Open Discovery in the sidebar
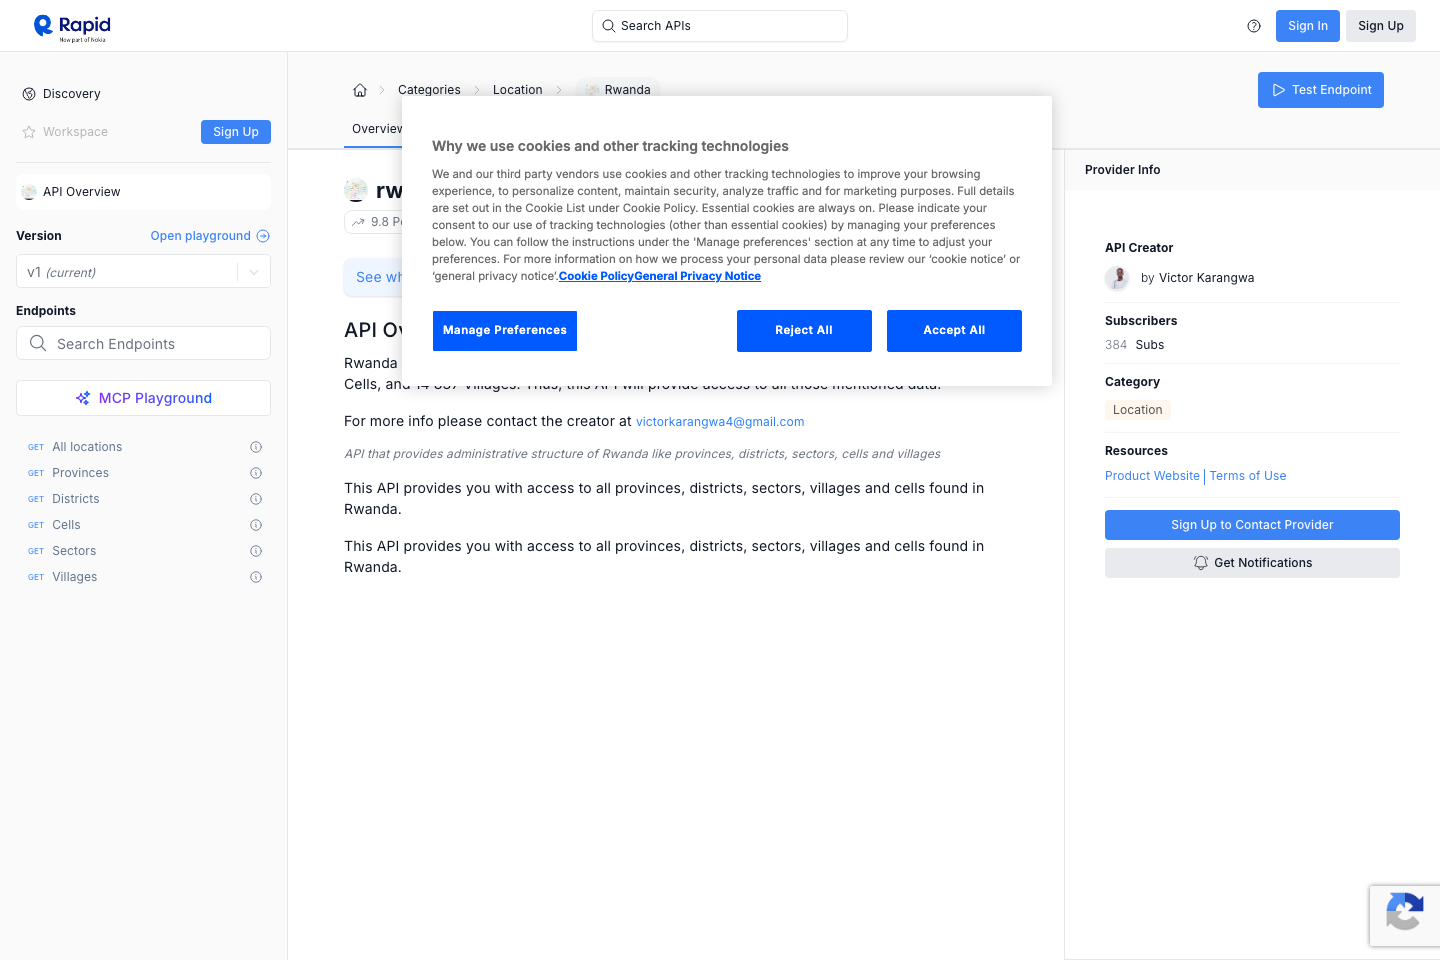This screenshot has height=960, width=1440. tap(71, 94)
